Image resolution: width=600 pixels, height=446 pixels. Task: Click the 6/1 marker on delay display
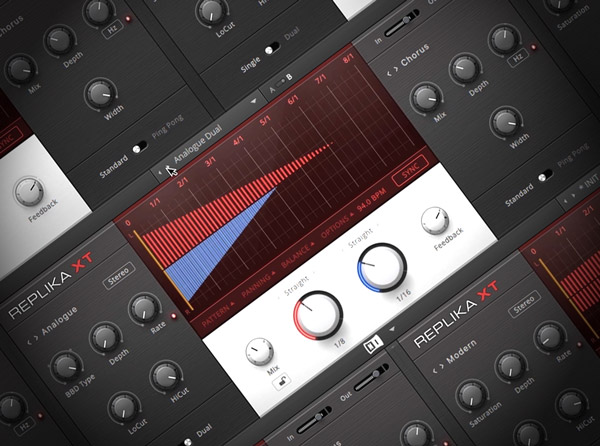point(293,100)
